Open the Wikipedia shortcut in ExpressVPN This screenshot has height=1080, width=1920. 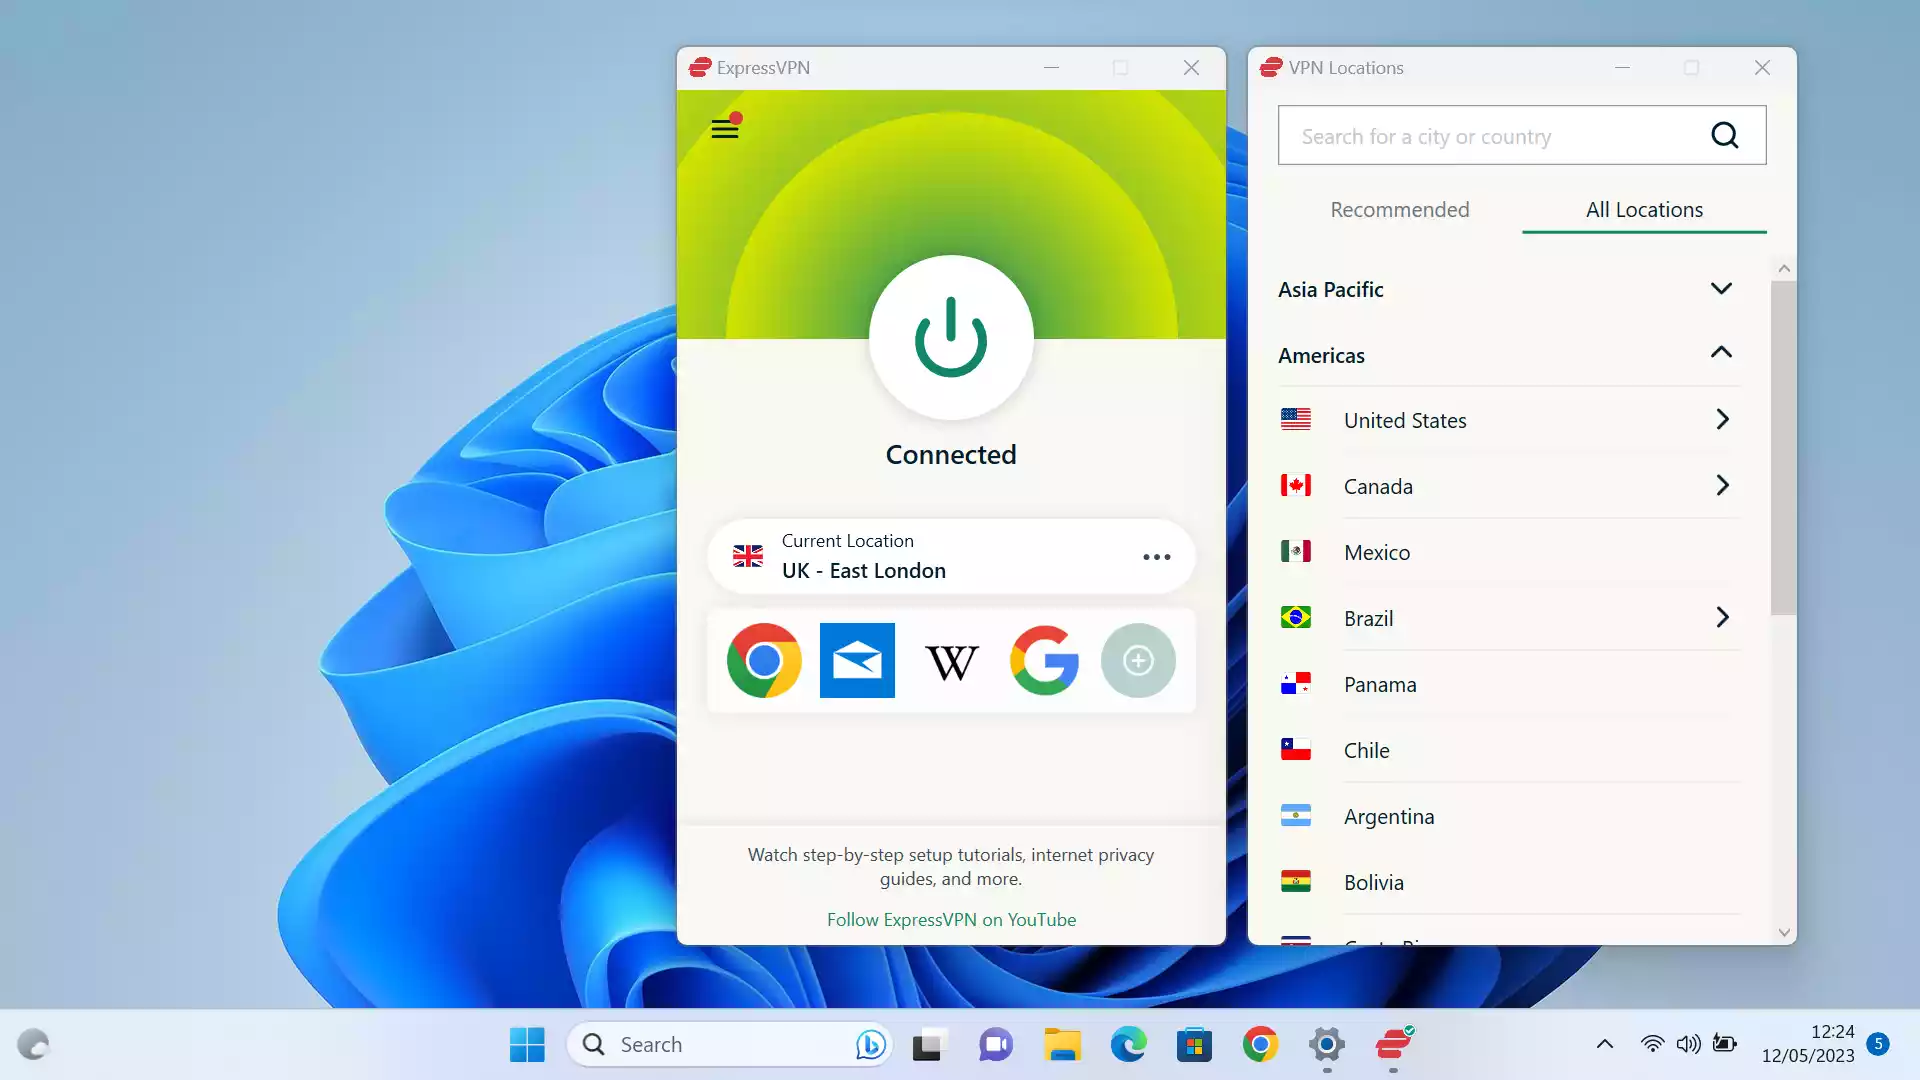pyautogui.click(x=951, y=662)
